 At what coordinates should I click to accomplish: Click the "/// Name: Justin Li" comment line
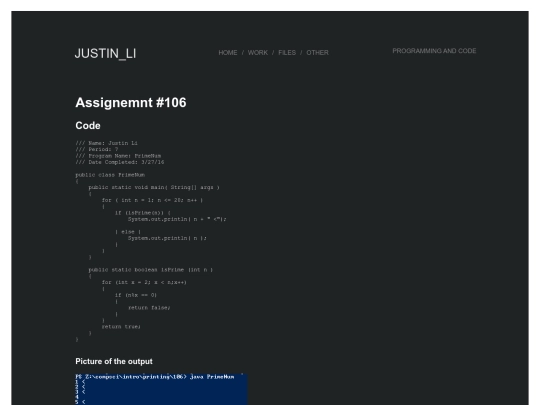coord(106,143)
